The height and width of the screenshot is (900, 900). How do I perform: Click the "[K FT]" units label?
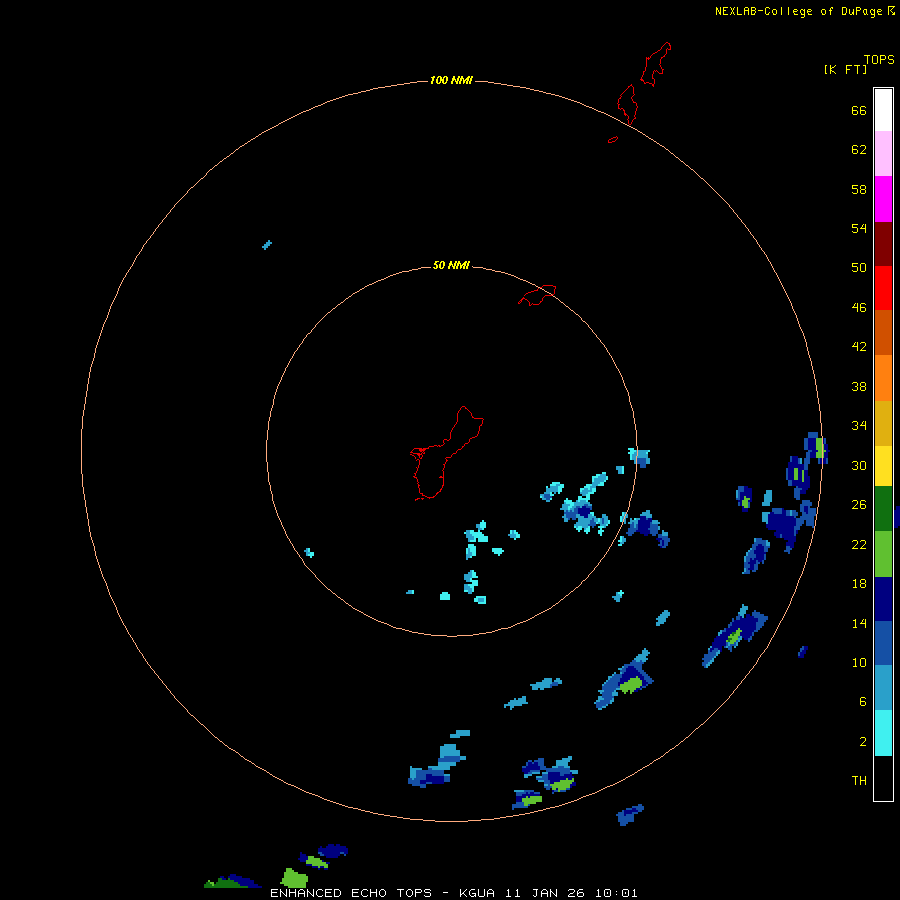(x=845, y=69)
